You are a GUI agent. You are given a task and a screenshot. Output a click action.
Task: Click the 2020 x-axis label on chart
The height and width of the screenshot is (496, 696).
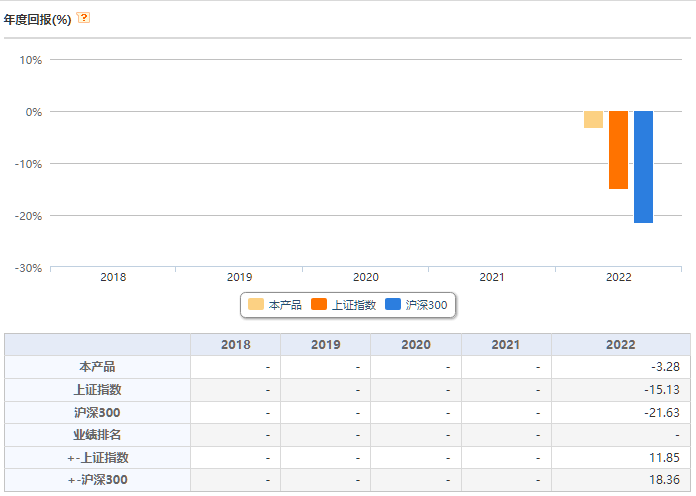(x=366, y=277)
